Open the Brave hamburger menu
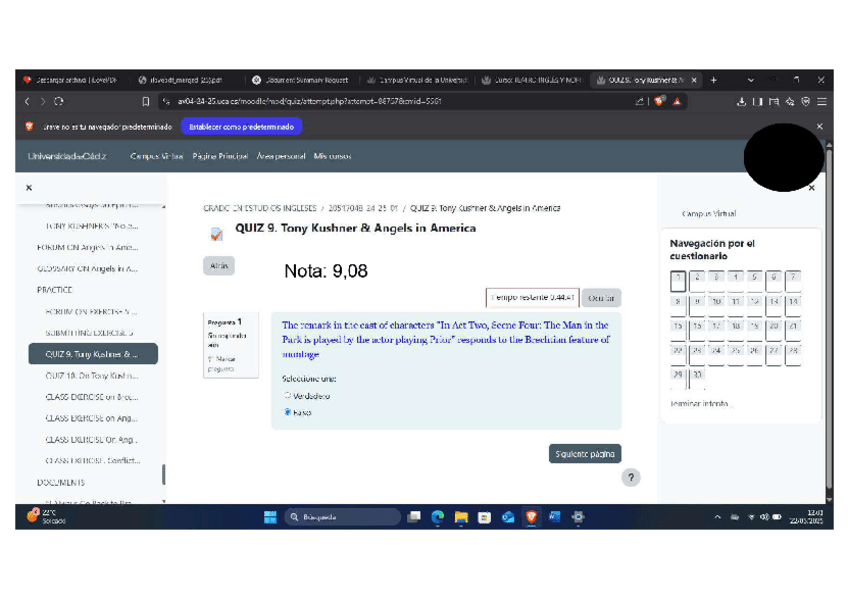 pyautogui.click(x=821, y=101)
